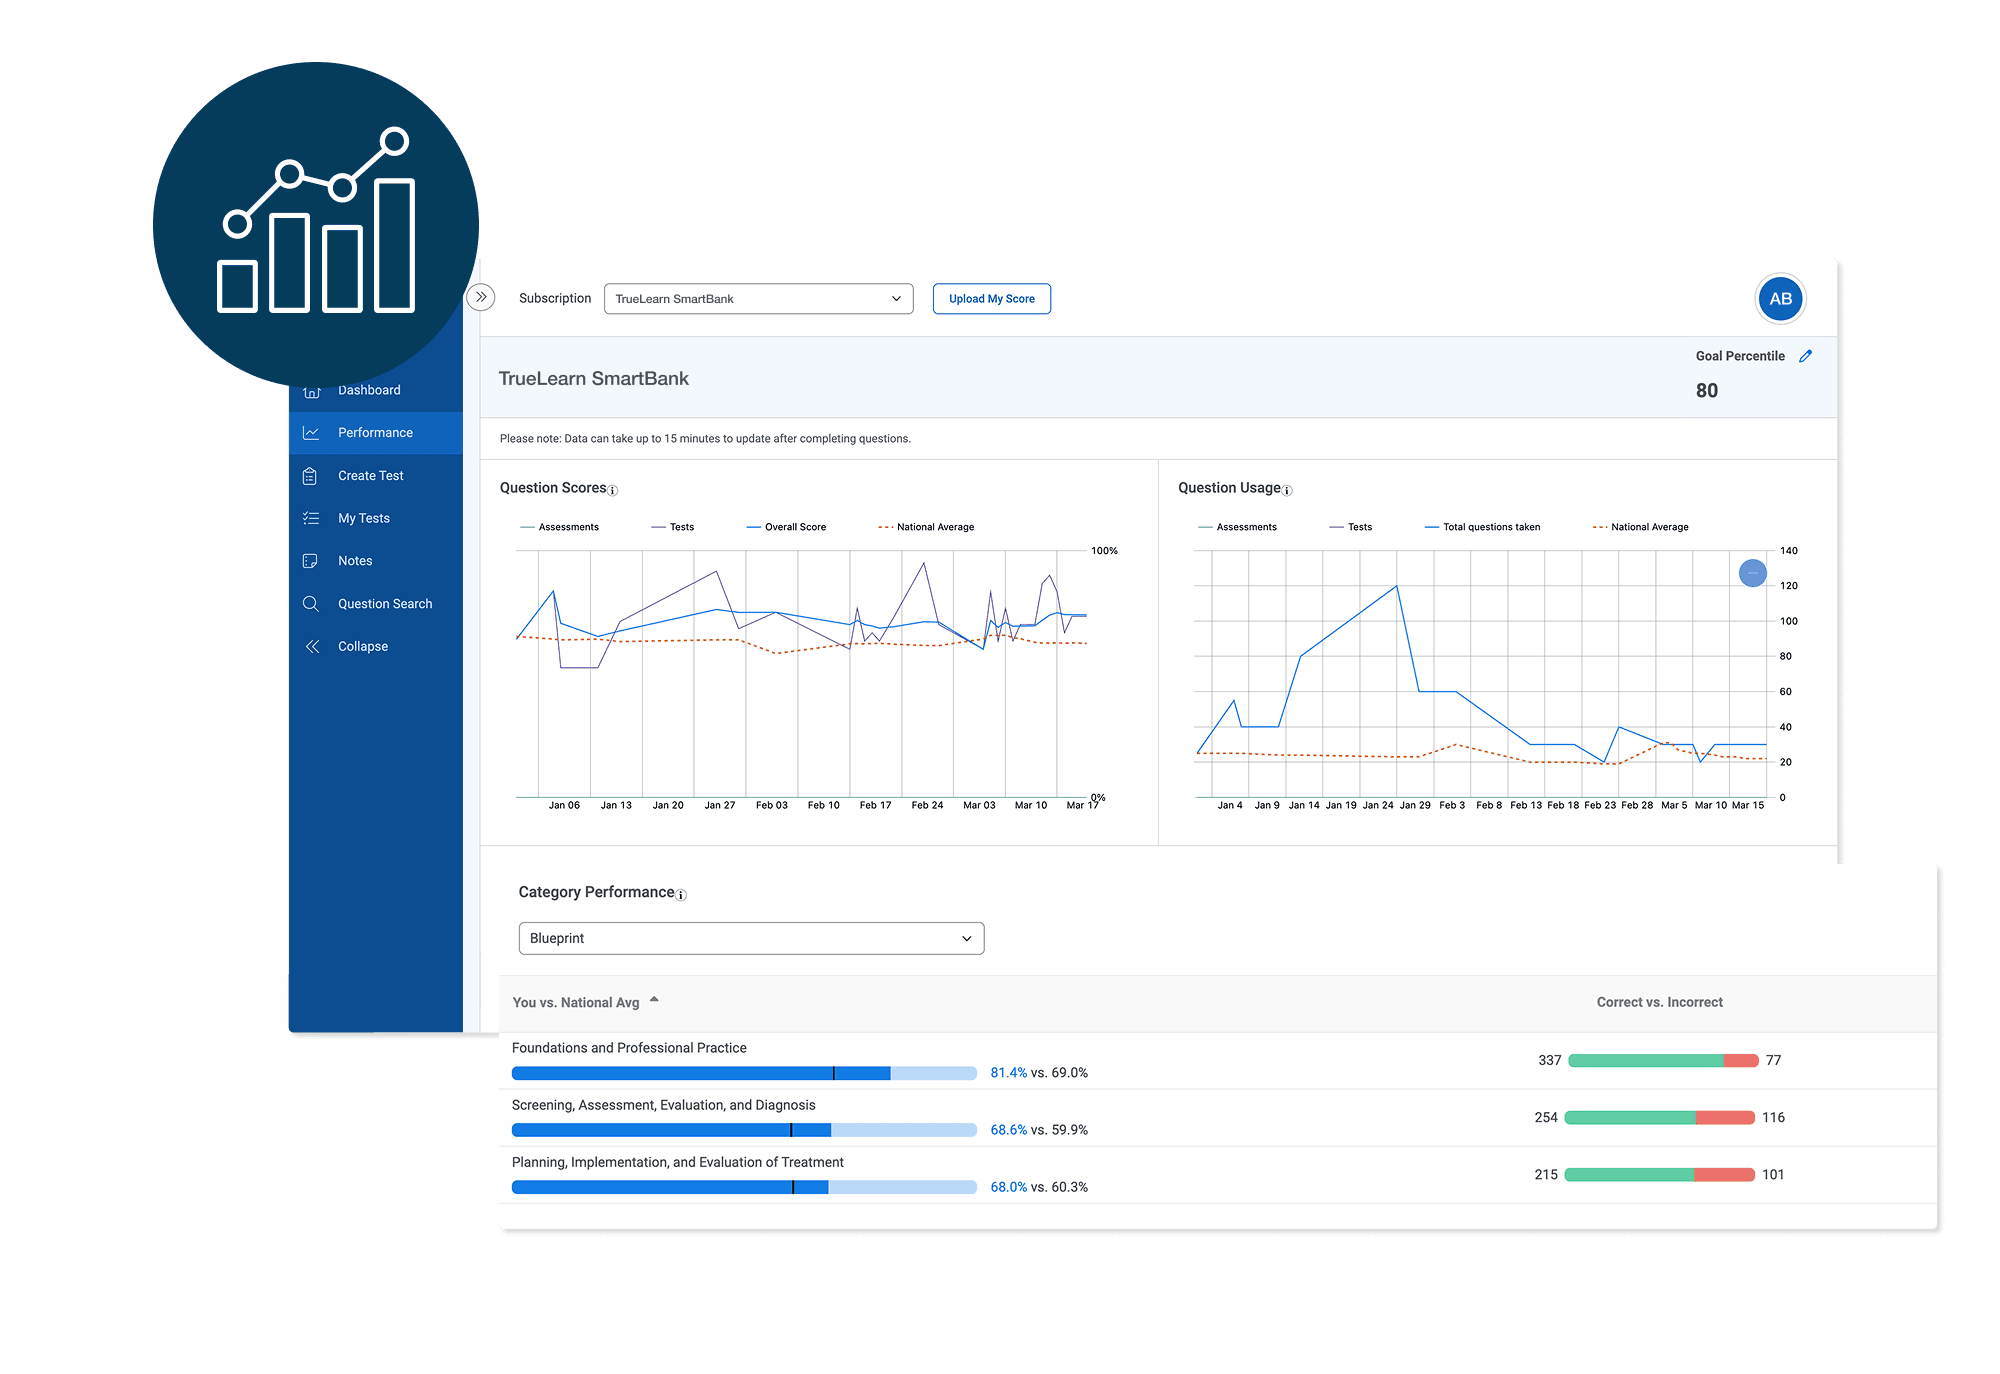Toggle Tests legend in Question Scores chart
Image resolution: width=2000 pixels, height=1374 pixels.
(672, 527)
